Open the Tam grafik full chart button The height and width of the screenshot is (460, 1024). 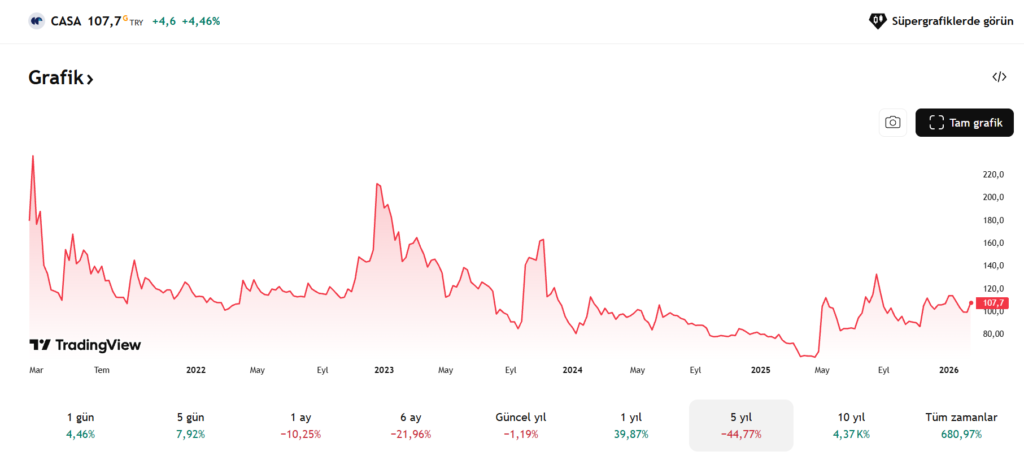(964, 122)
